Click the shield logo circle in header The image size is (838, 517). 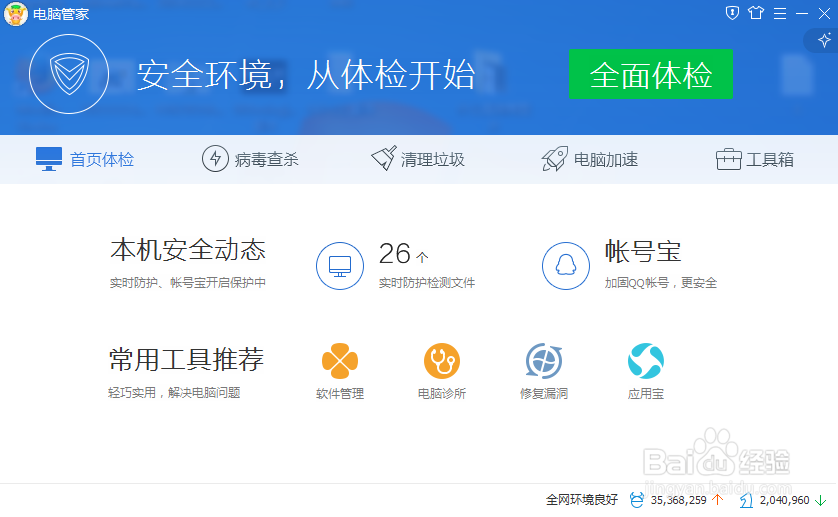(x=69, y=74)
